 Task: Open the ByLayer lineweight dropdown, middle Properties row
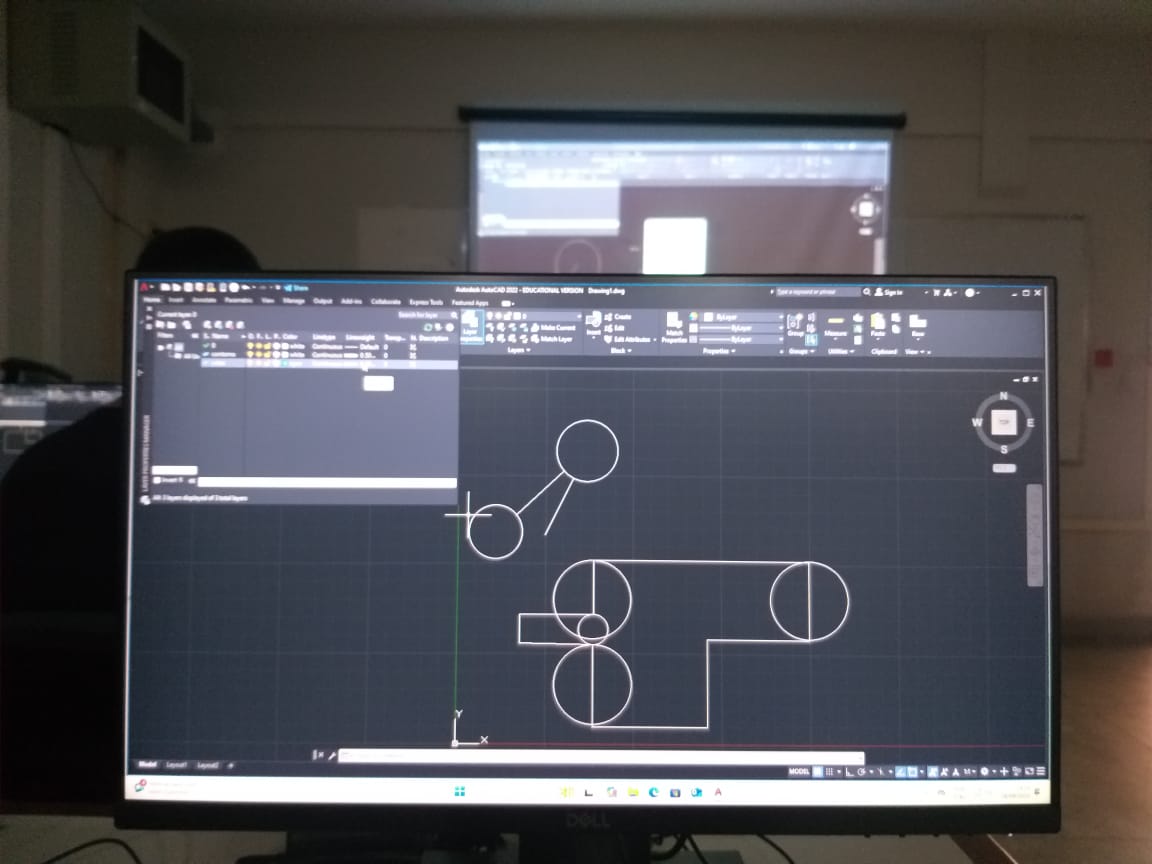[x=741, y=328]
